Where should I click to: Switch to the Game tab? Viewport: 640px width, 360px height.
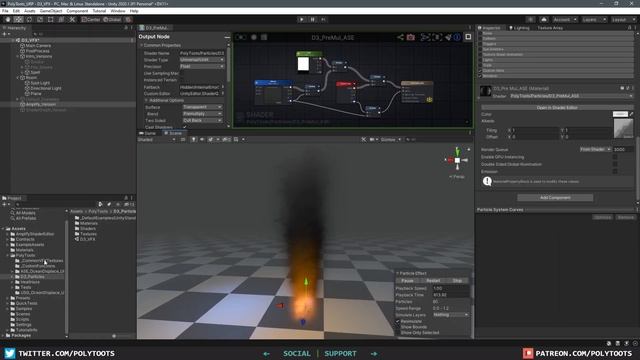pos(148,133)
